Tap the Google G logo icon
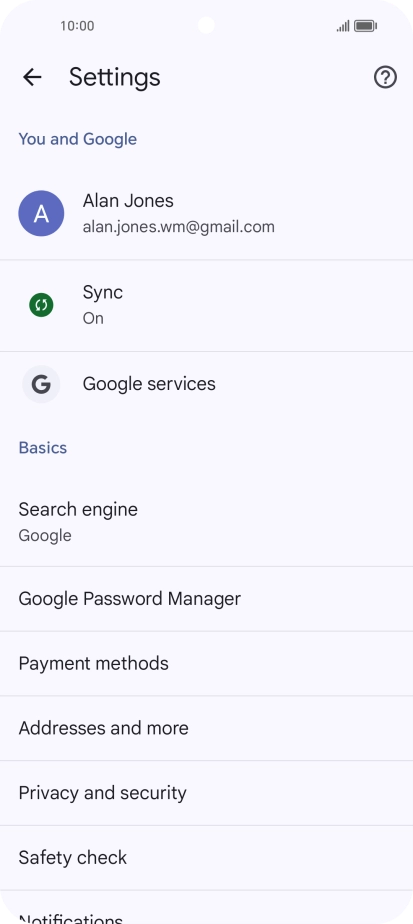This screenshot has width=413, height=924. pos(41,384)
